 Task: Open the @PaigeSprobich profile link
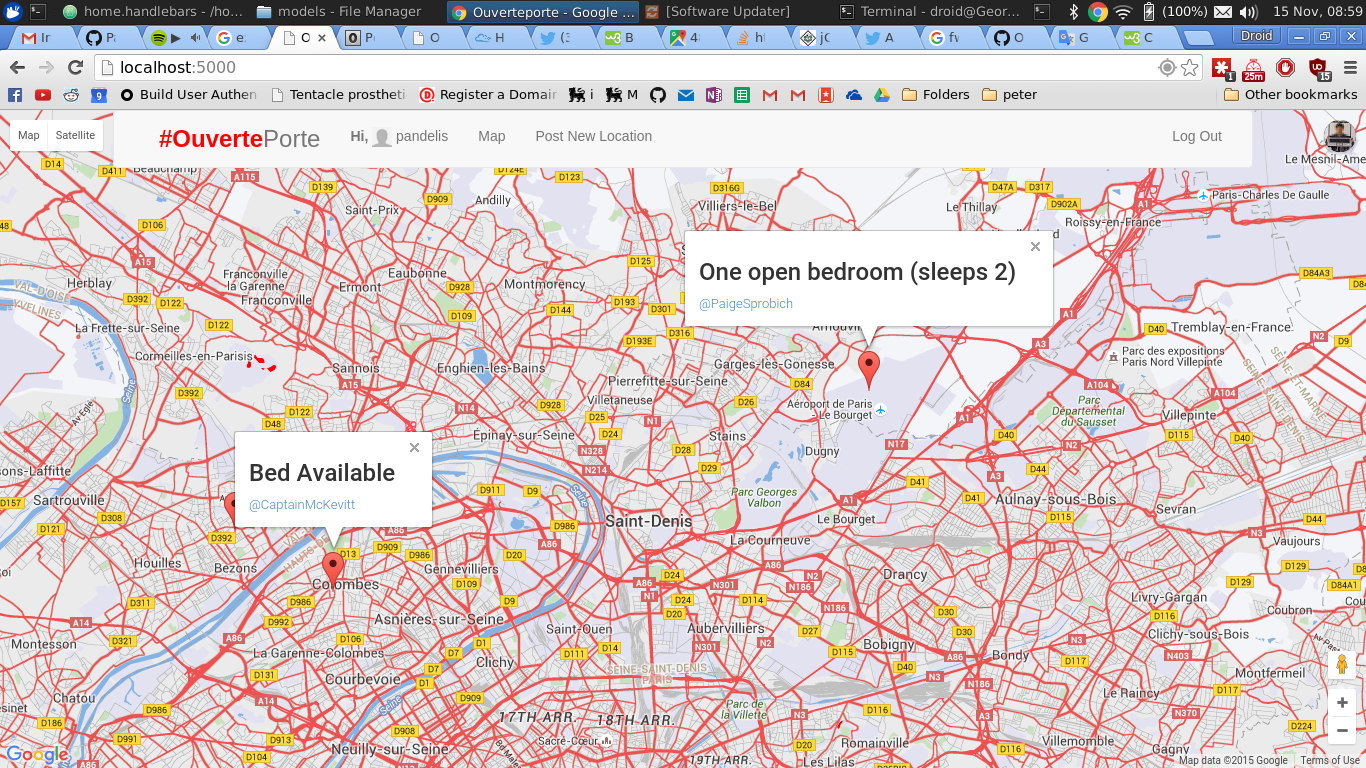[x=746, y=303]
